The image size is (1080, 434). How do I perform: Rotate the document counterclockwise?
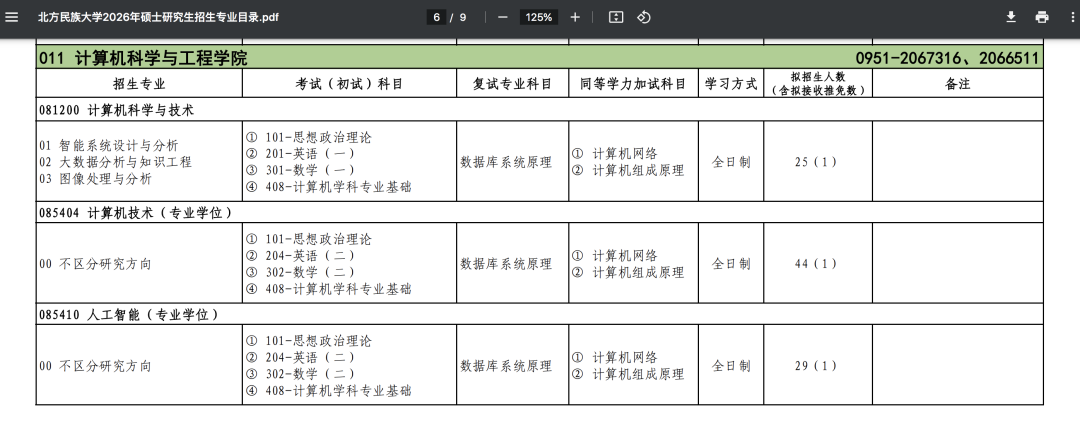click(x=644, y=17)
